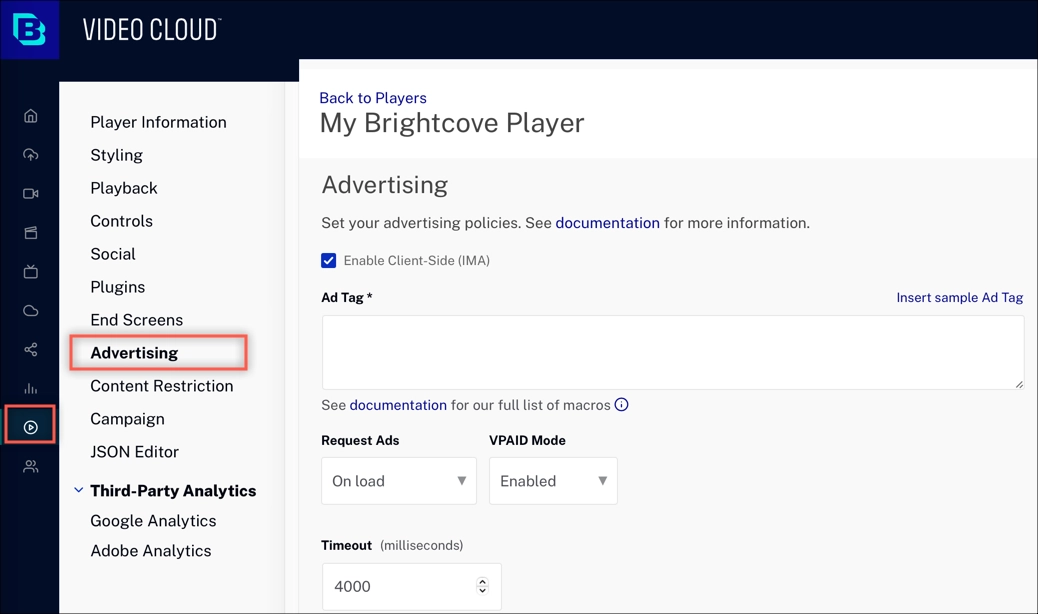Click the Back to Players link
This screenshot has width=1038, height=614.
pyautogui.click(x=372, y=98)
